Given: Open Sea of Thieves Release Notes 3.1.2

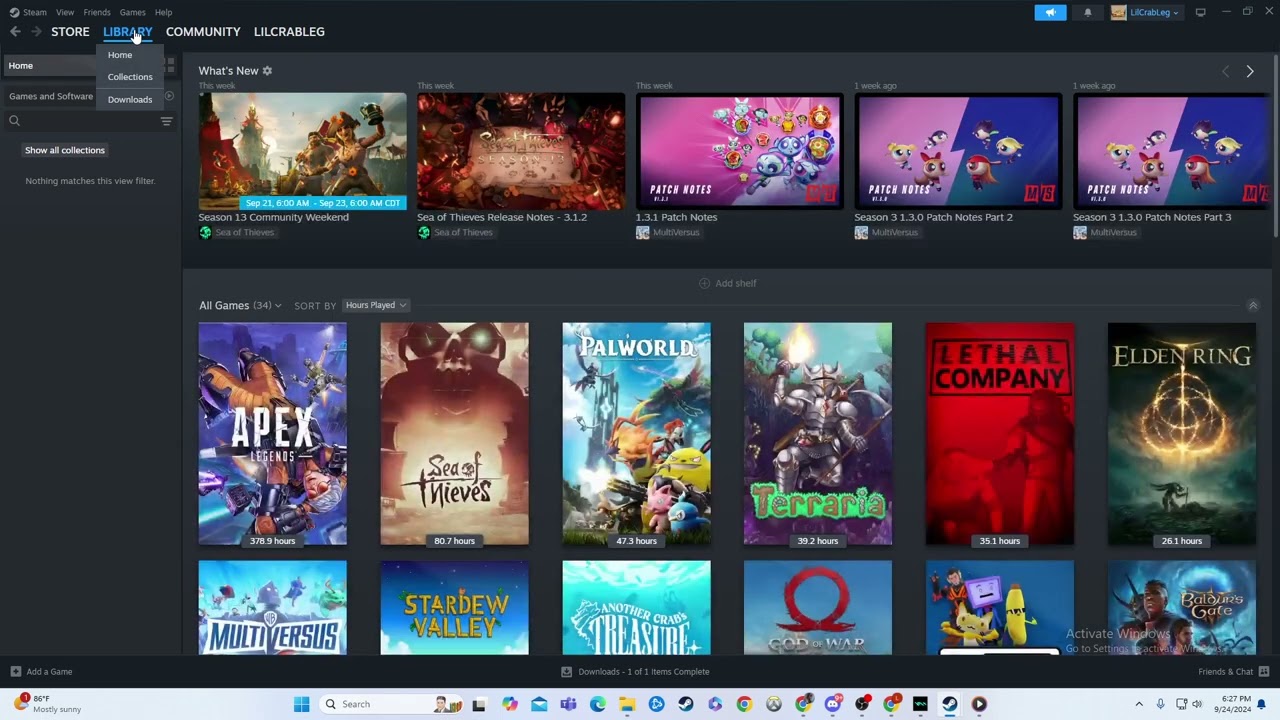Looking at the screenshot, I should (521, 150).
